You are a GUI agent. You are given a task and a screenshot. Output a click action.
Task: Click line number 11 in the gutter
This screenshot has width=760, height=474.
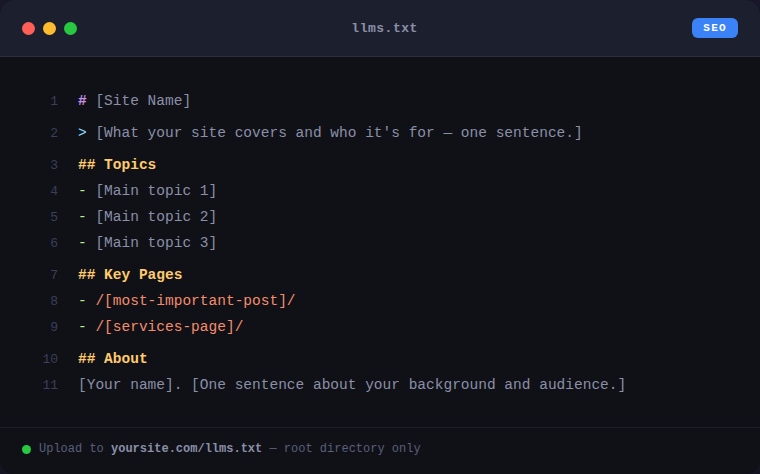[50, 385]
